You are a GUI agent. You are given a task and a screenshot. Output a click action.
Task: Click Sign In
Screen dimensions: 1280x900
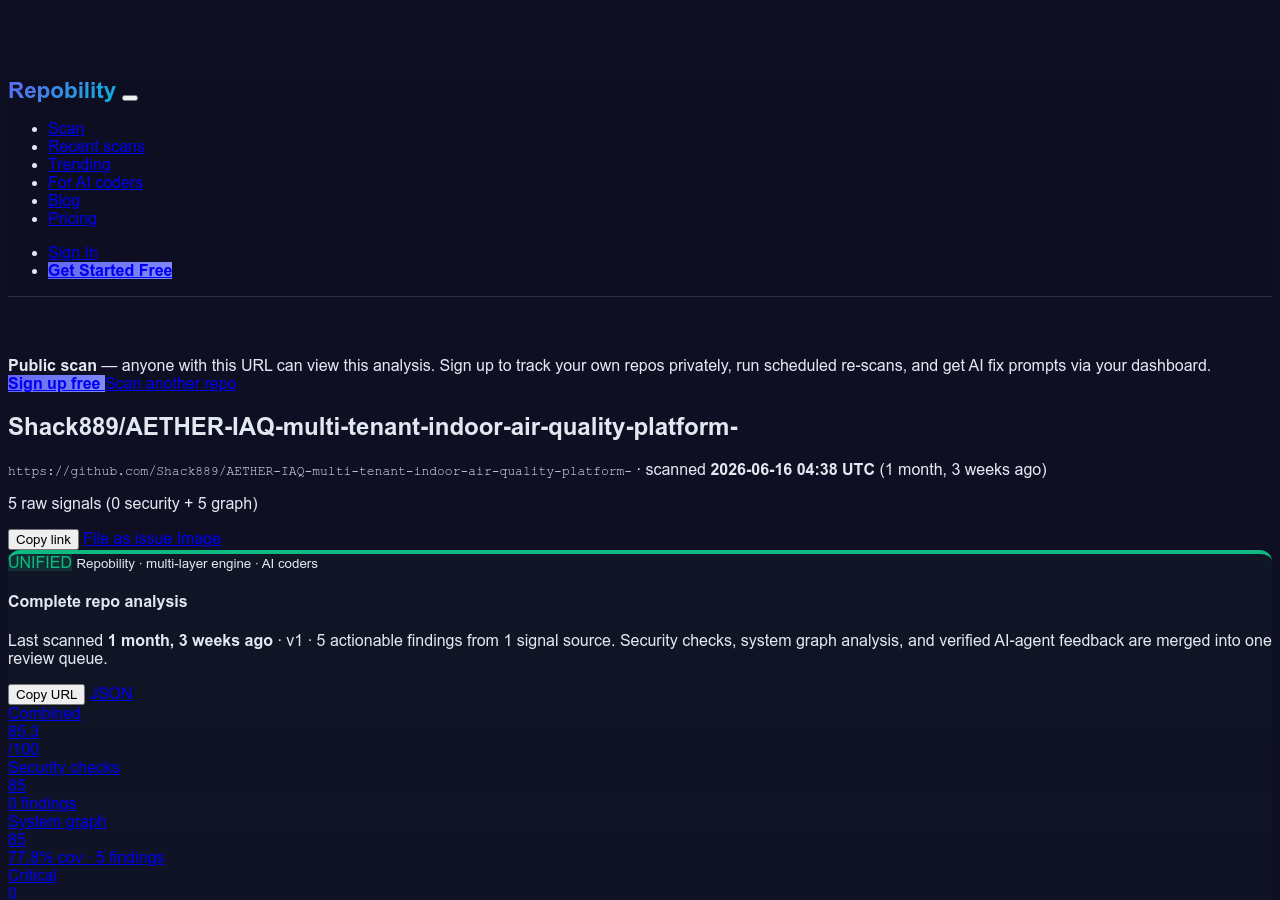click(x=73, y=252)
